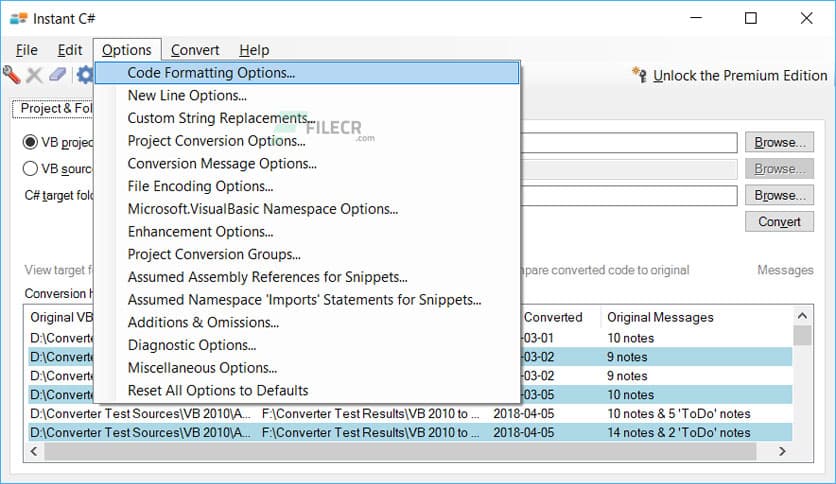
Task: Open Assumed Namespace 'Imports' Statements for Snippets
Action: pos(307,300)
